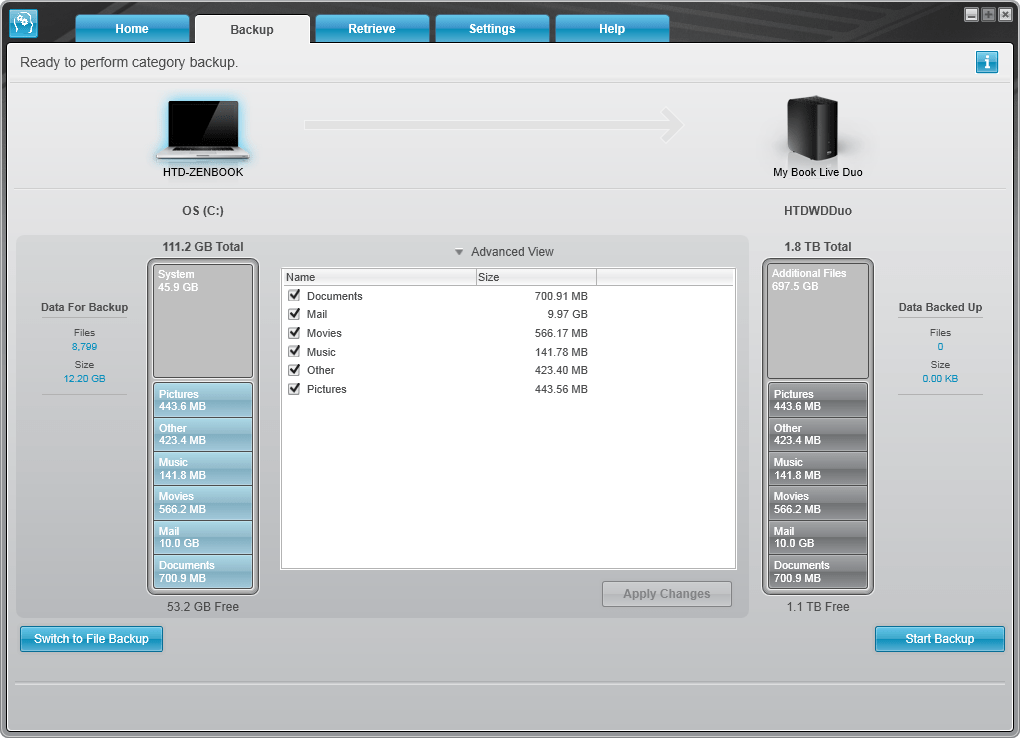The width and height of the screenshot is (1020, 738).
Task: Click the 443.56 MB Pictures size cell
Action: tap(561, 389)
